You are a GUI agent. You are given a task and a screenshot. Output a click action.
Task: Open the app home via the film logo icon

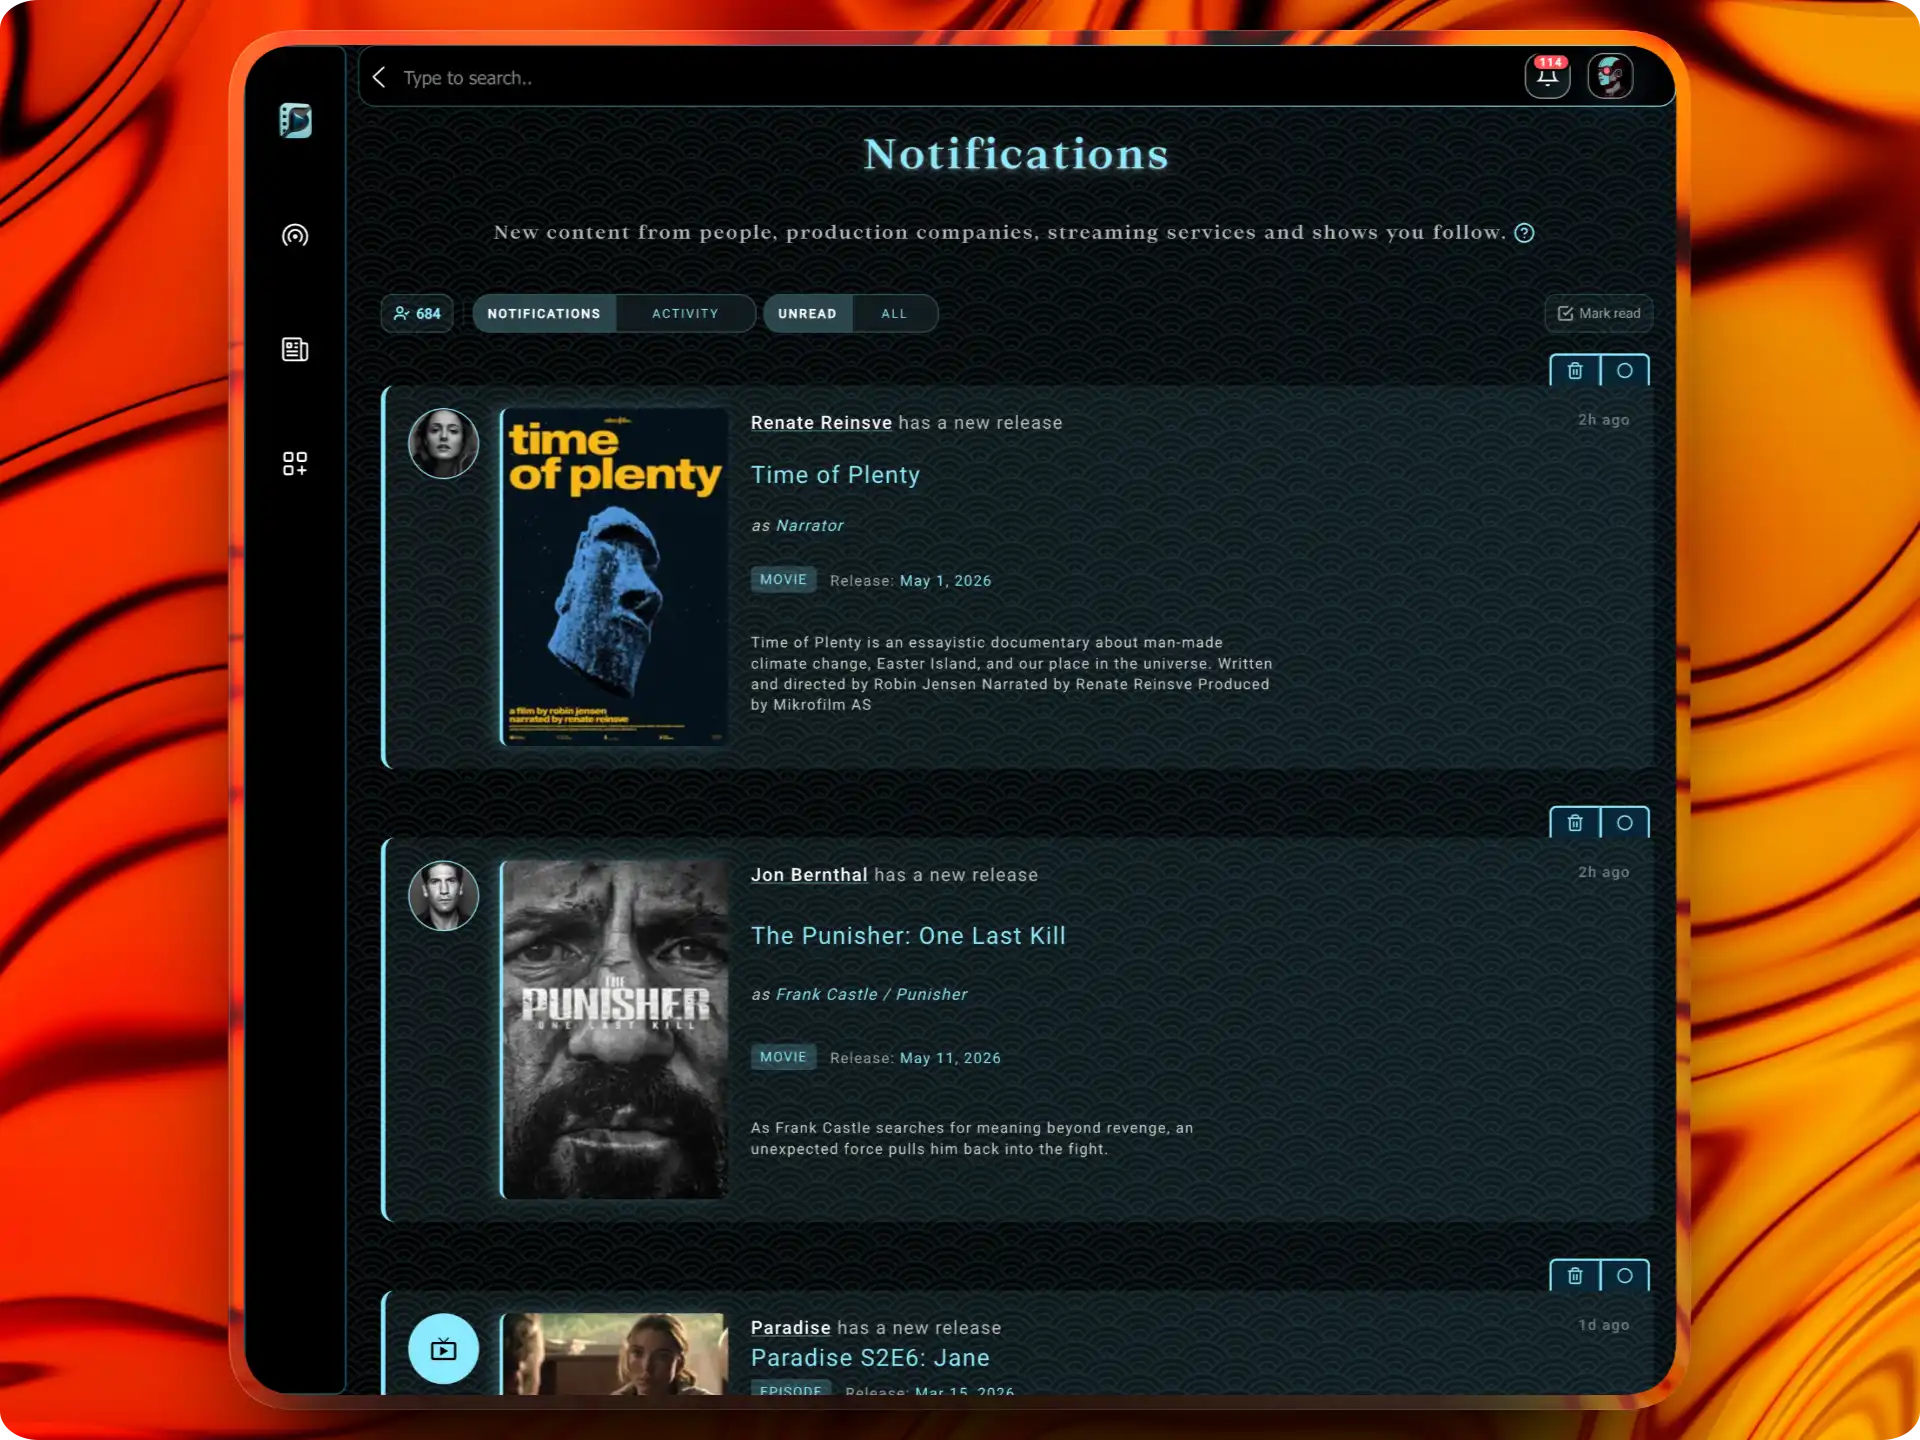[x=295, y=121]
